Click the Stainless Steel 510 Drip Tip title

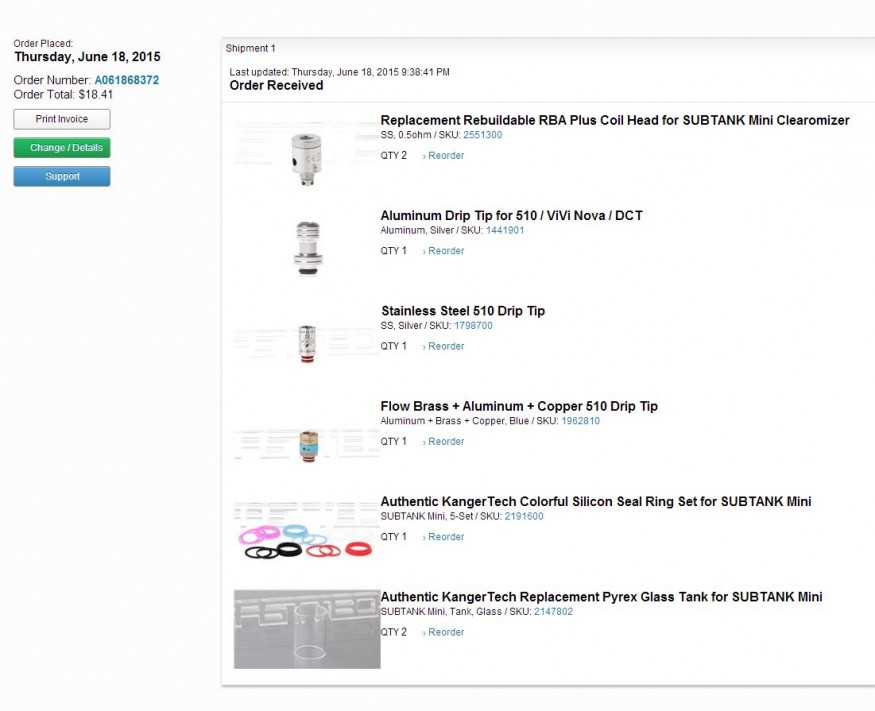[462, 311]
